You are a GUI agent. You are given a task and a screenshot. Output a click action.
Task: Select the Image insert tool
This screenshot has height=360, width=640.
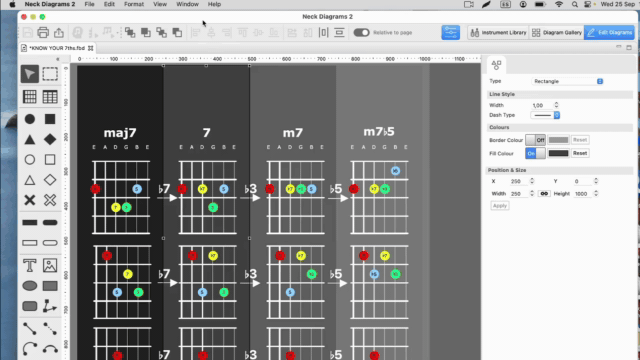point(50,266)
